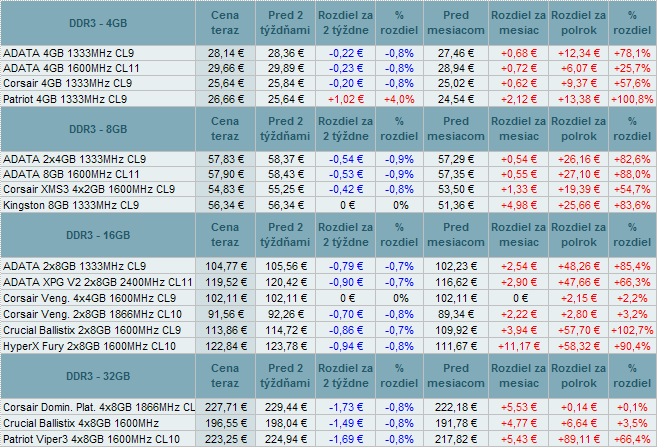Click half-year percent '+102,7%'
The width and height of the screenshot is (657, 447).
tap(632, 330)
